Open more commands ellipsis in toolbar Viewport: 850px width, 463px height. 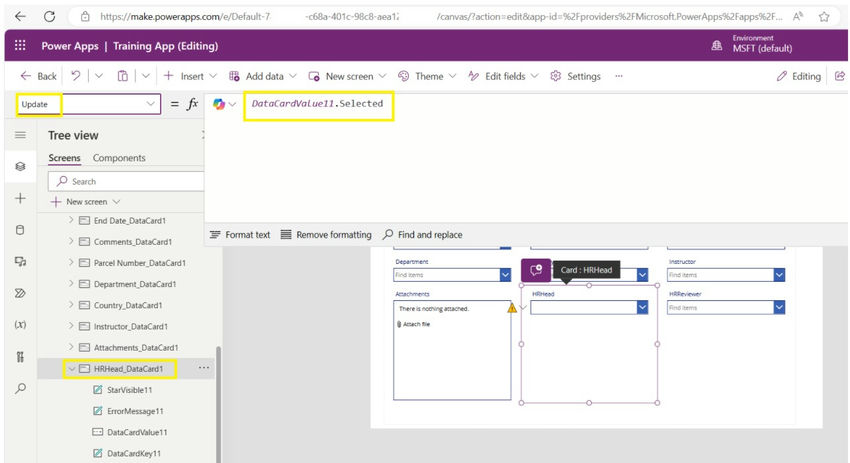pyautogui.click(x=619, y=76)
